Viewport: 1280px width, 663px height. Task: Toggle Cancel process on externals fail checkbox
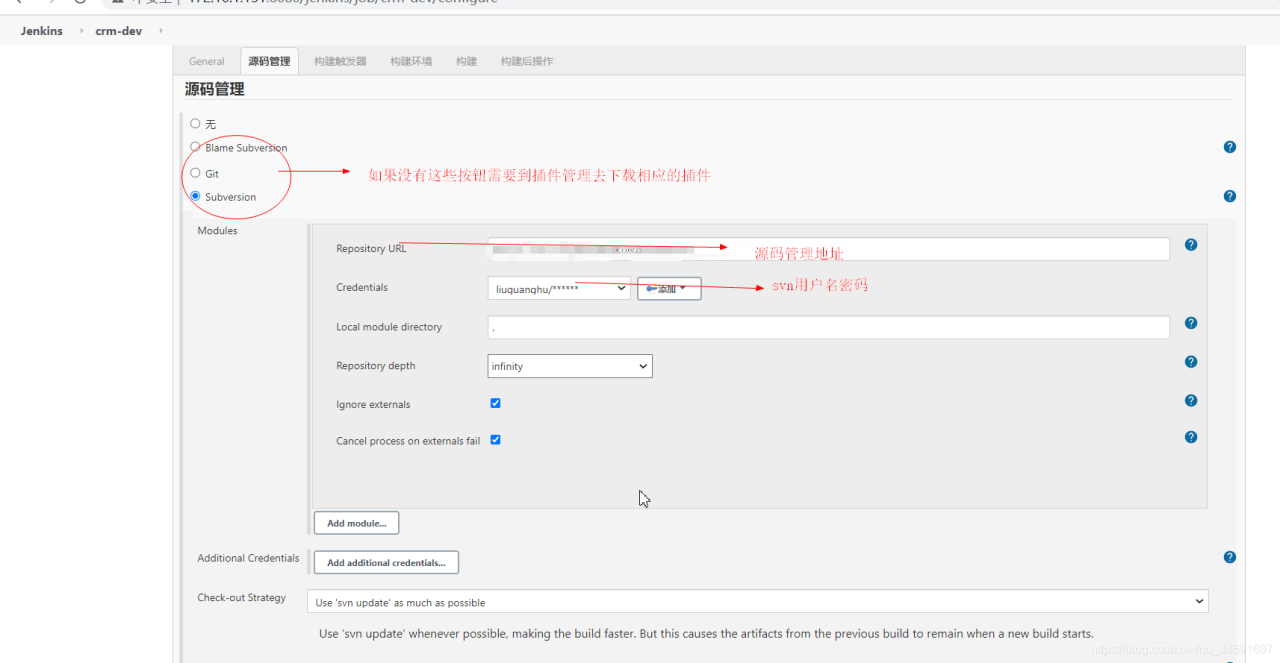pyautogui.click(x=495, y=440)
